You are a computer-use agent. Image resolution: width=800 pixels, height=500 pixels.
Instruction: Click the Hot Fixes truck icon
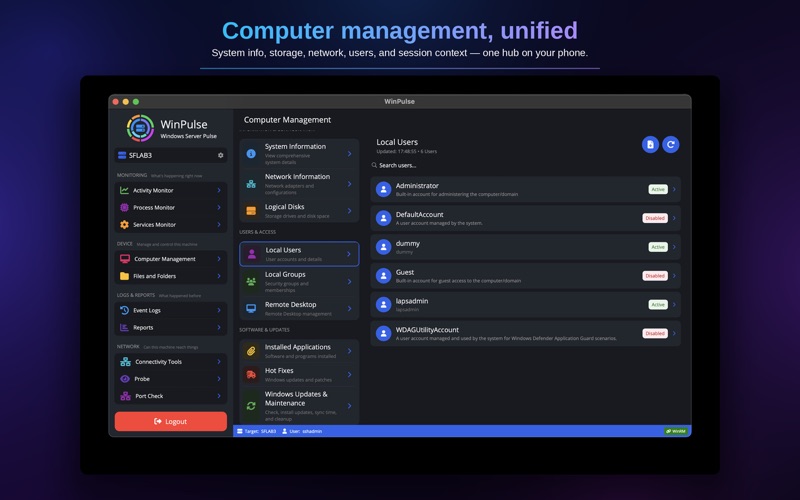[x=251, y=375]
